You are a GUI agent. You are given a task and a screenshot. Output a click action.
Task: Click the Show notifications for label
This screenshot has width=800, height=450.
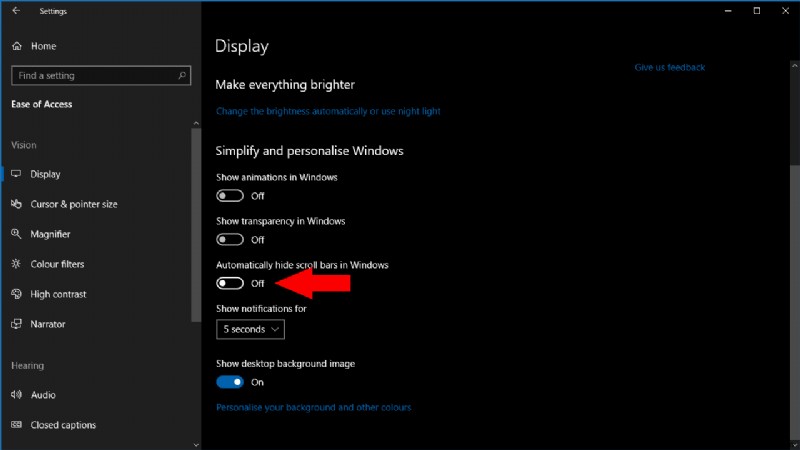click(x=261, y=309)
